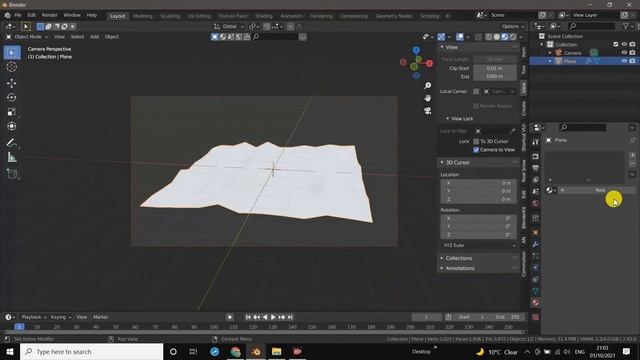Click the outliner search field
The image size is (640, 360).
tap(591, 26)
